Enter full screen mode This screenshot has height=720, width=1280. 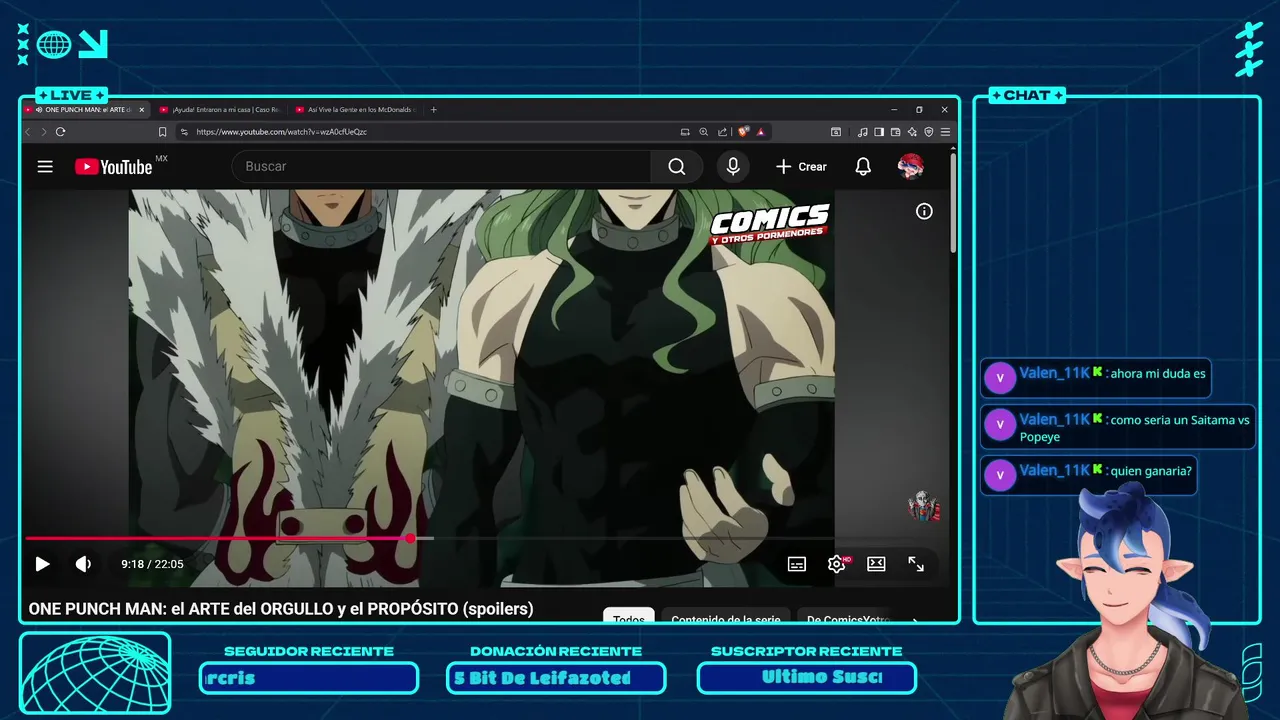[x=916, y=564]
